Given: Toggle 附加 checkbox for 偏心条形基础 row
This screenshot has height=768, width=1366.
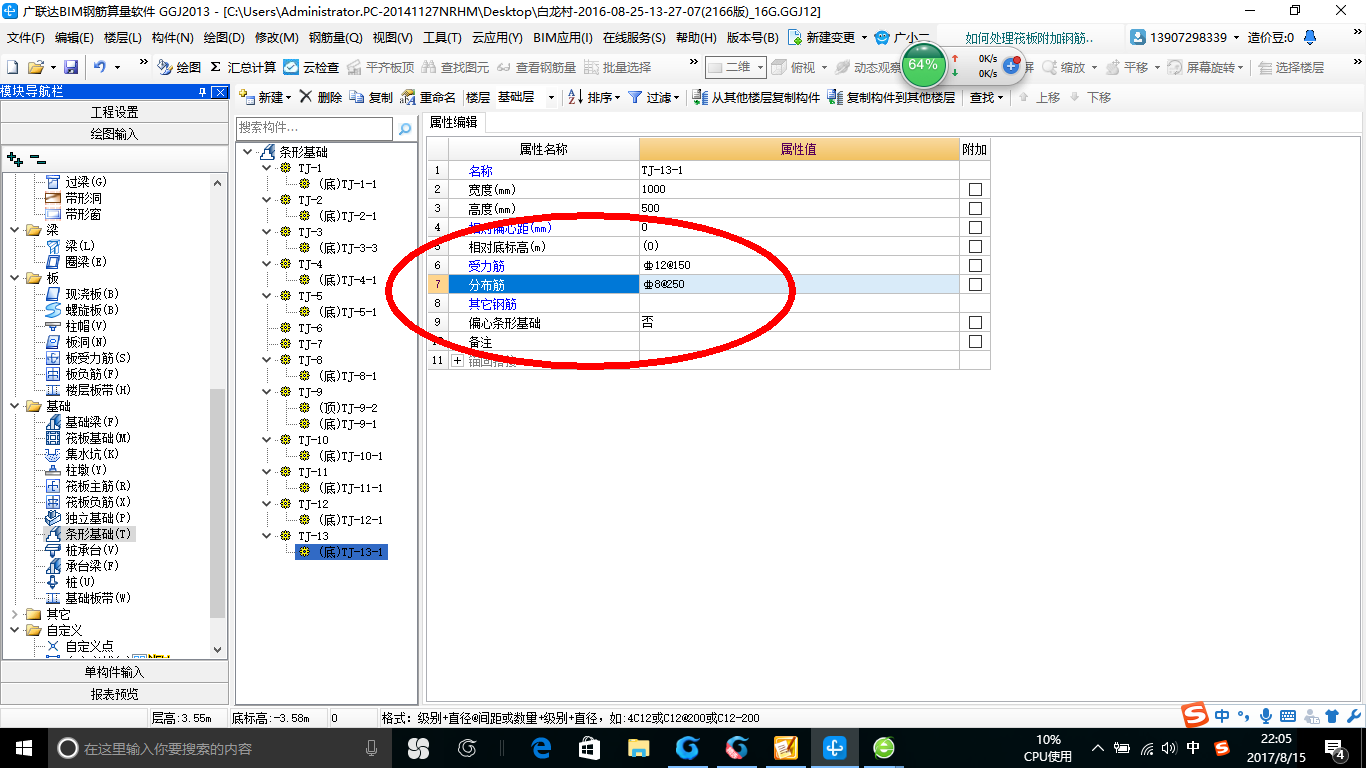Looking at the screenshot, I should [975, 323].
